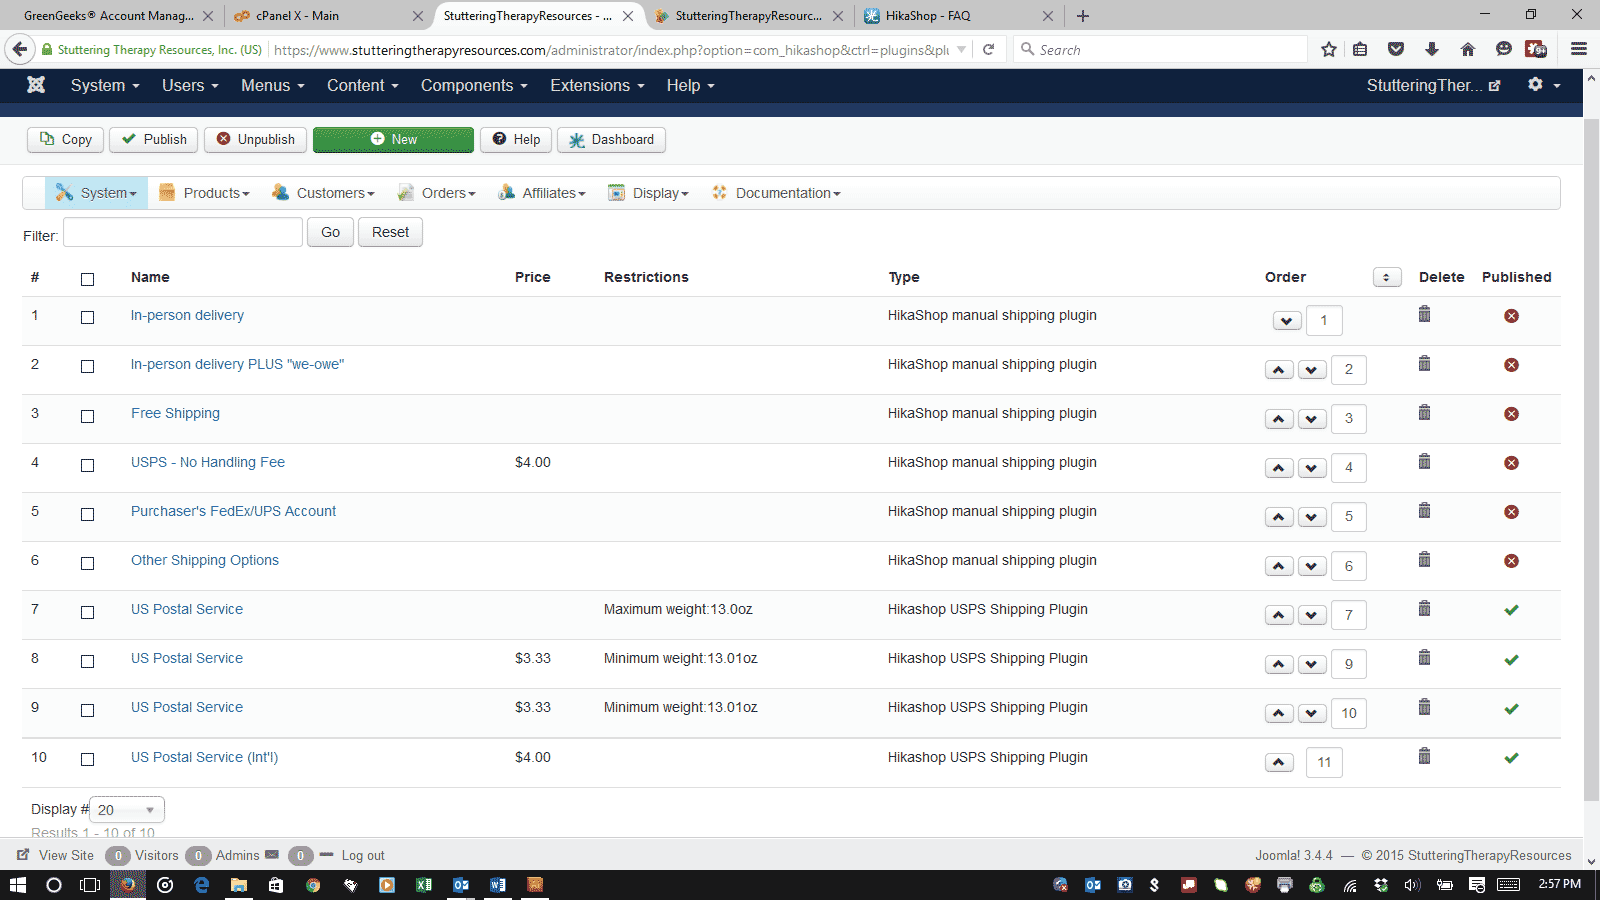Expand the HikaShop System dropdown
This screenshot has height=900, width=1600.
pyautogui.click(x=96, y=193)
